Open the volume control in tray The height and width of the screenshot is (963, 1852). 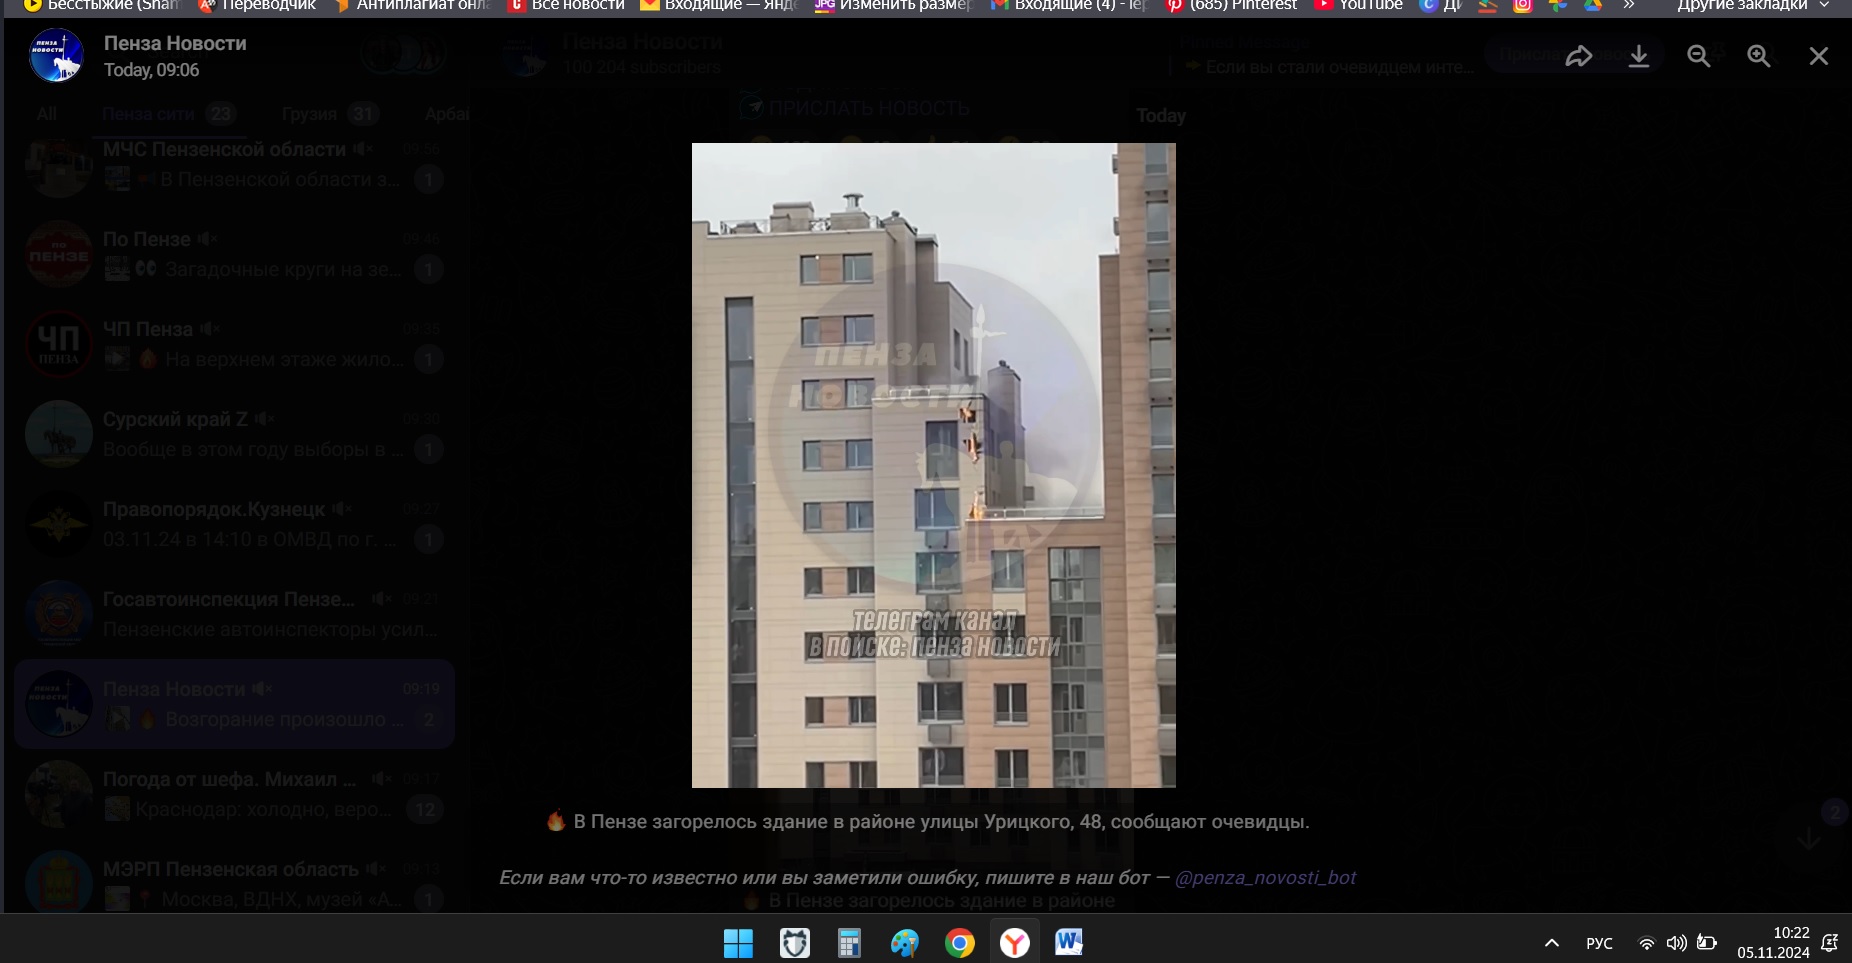(1676, 943)
